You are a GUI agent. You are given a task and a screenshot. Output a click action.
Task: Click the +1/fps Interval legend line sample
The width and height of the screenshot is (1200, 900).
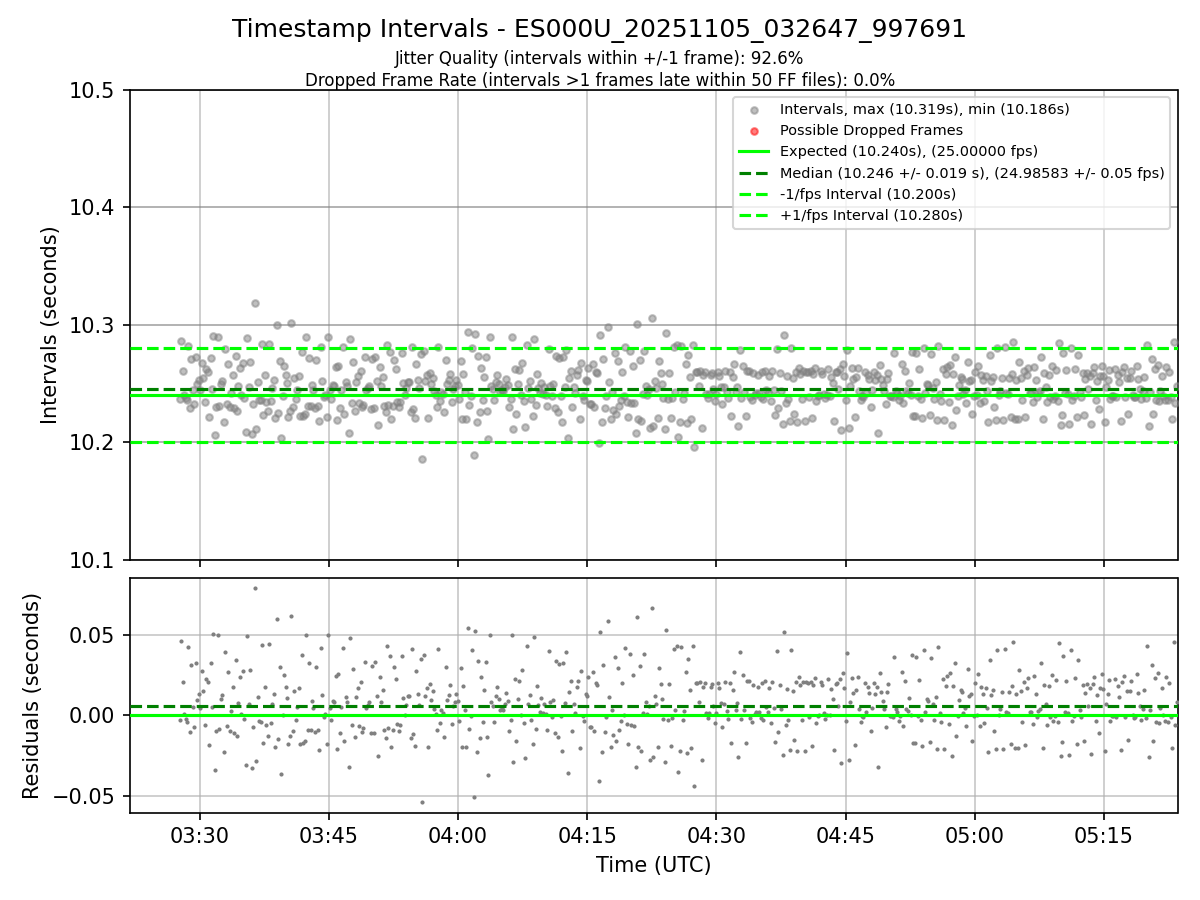(755, 215)
